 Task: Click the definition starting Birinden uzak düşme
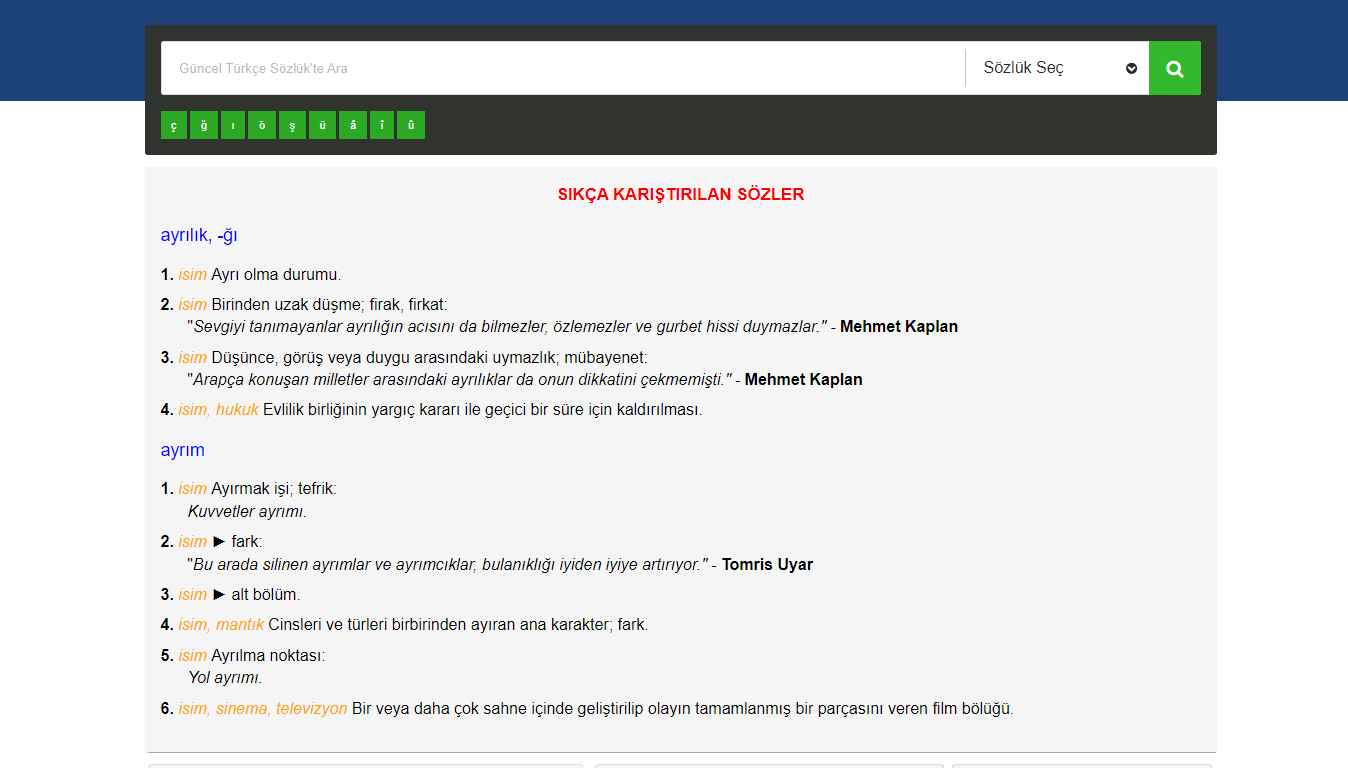[329, 304]
